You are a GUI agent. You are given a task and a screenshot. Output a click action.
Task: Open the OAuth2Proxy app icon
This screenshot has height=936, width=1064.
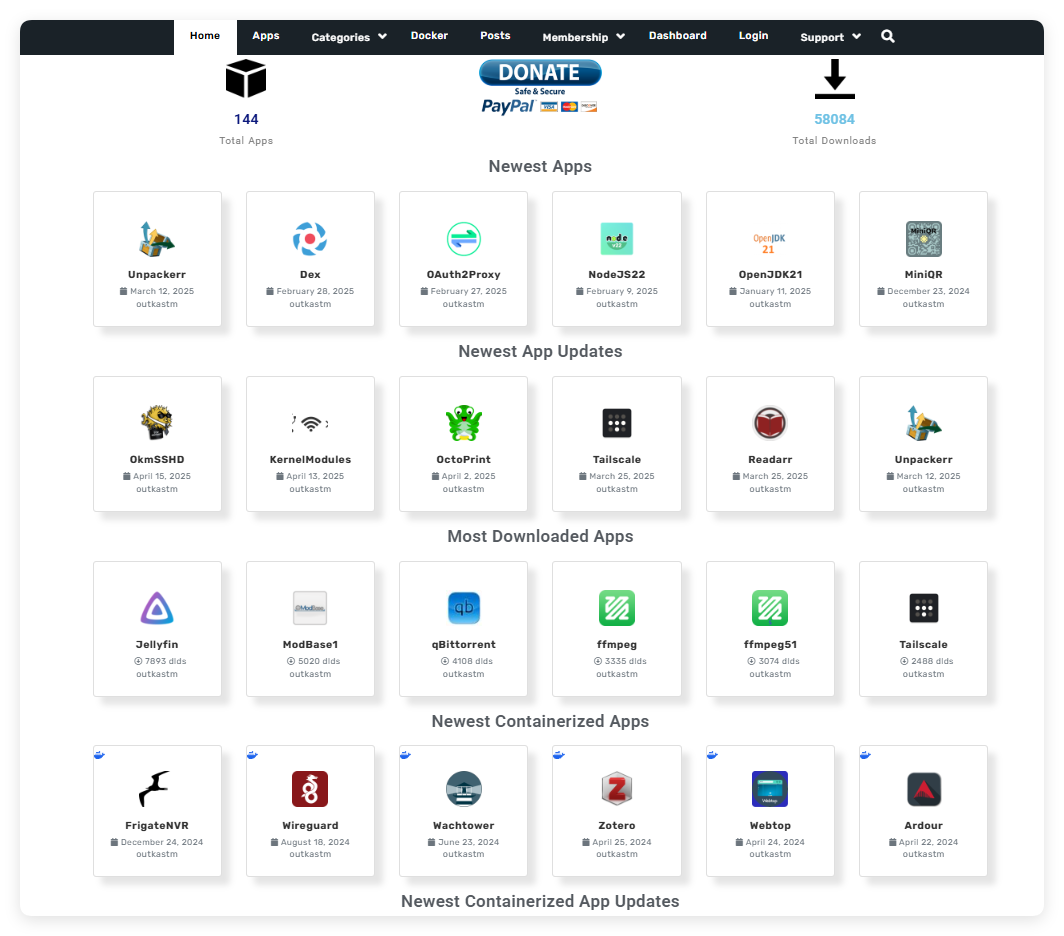(463, 239)
